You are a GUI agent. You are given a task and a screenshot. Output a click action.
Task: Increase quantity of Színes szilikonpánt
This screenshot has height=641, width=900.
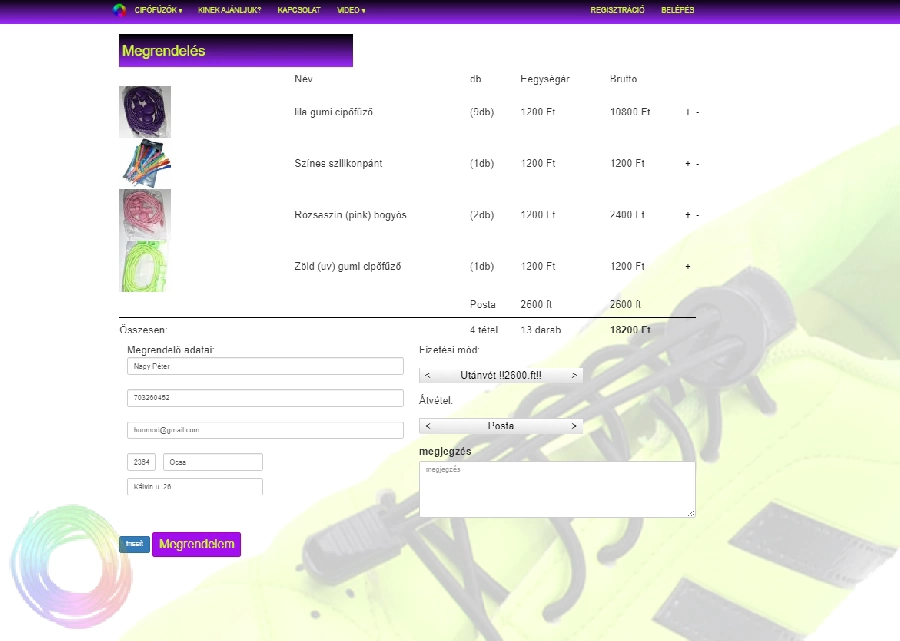coord(687,164)
